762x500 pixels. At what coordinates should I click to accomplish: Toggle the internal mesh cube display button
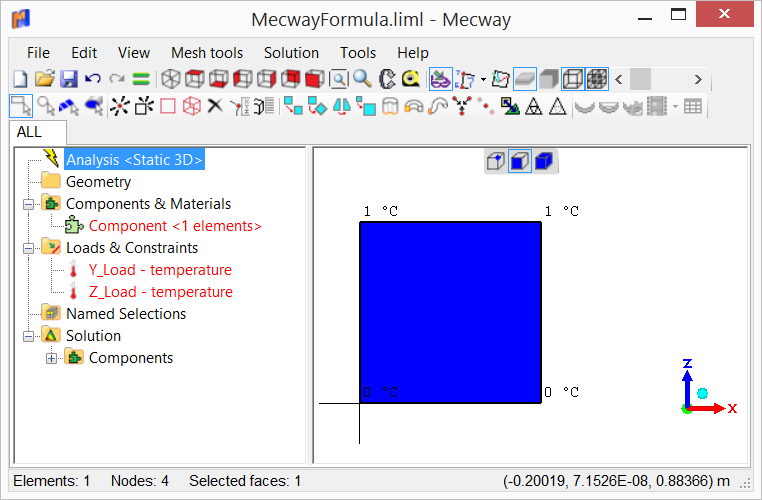click(597, 79)
